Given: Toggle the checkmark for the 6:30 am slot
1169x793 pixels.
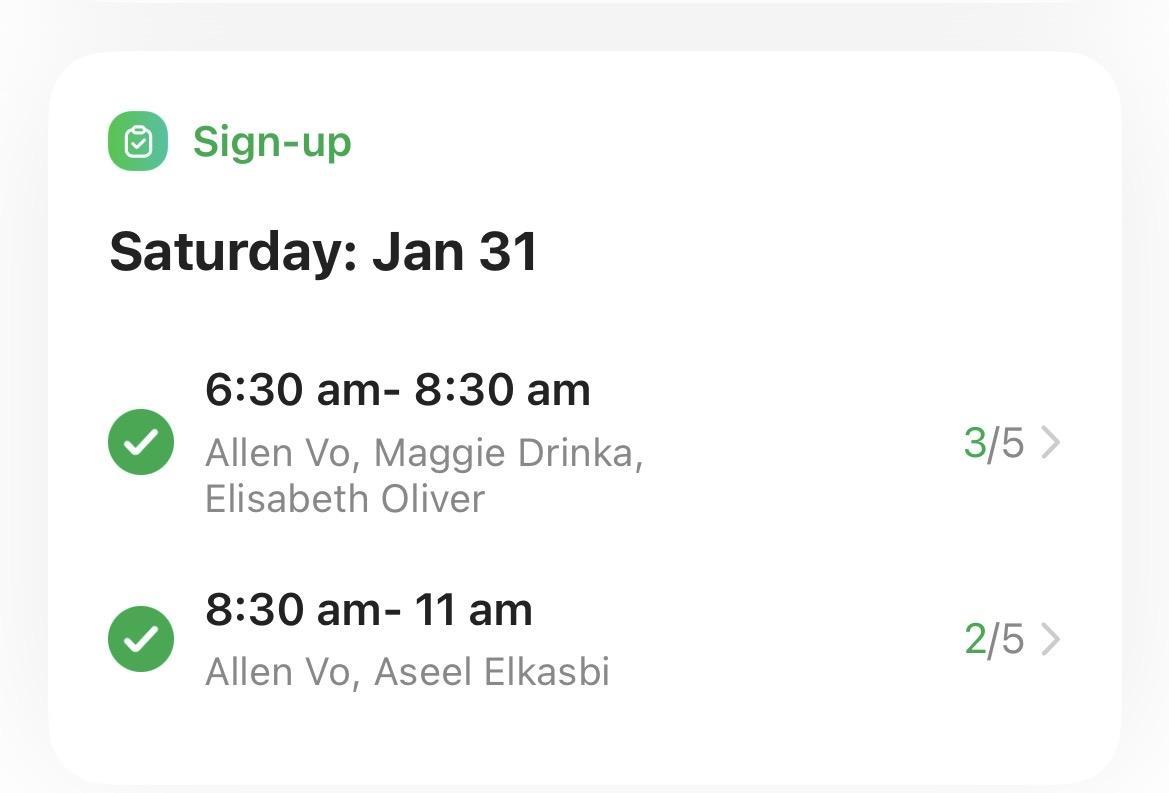Looking at the screenshot, I should coord(141,442).
